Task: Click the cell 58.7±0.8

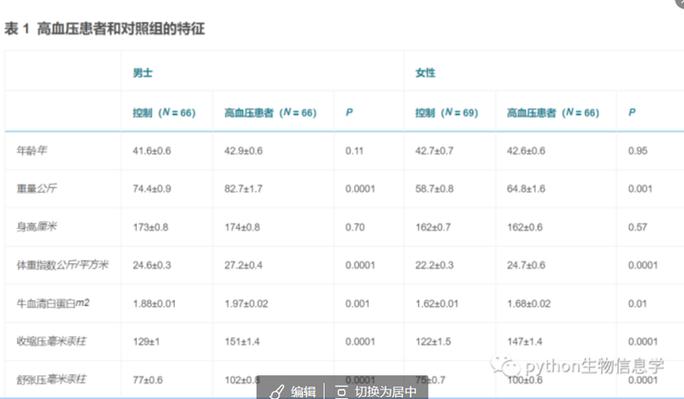Action: click(434, 189)
